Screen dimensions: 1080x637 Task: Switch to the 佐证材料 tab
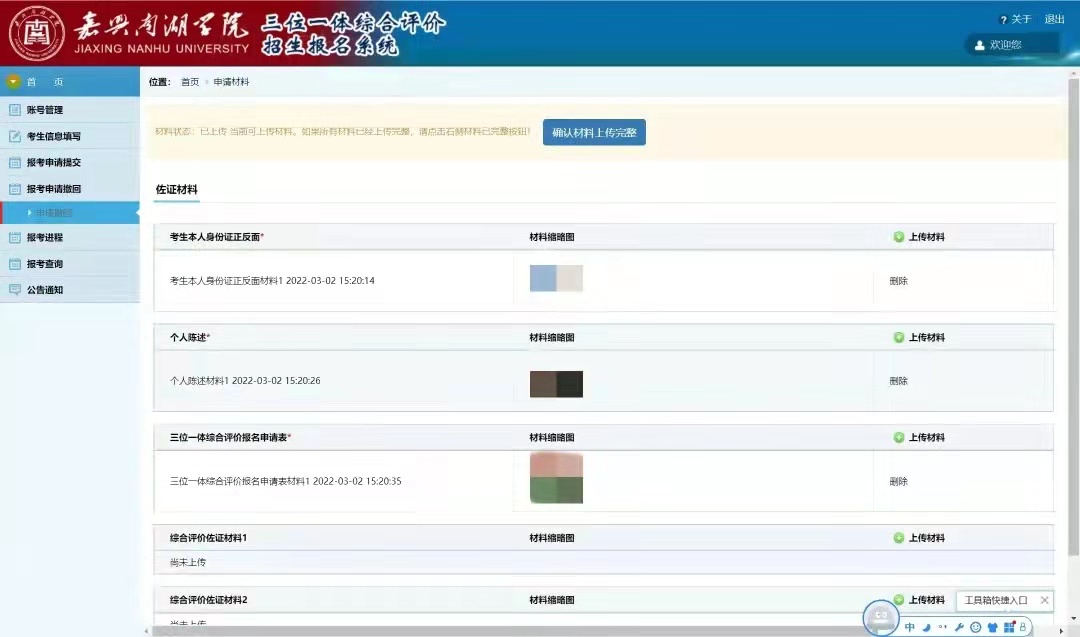[176, 189]
